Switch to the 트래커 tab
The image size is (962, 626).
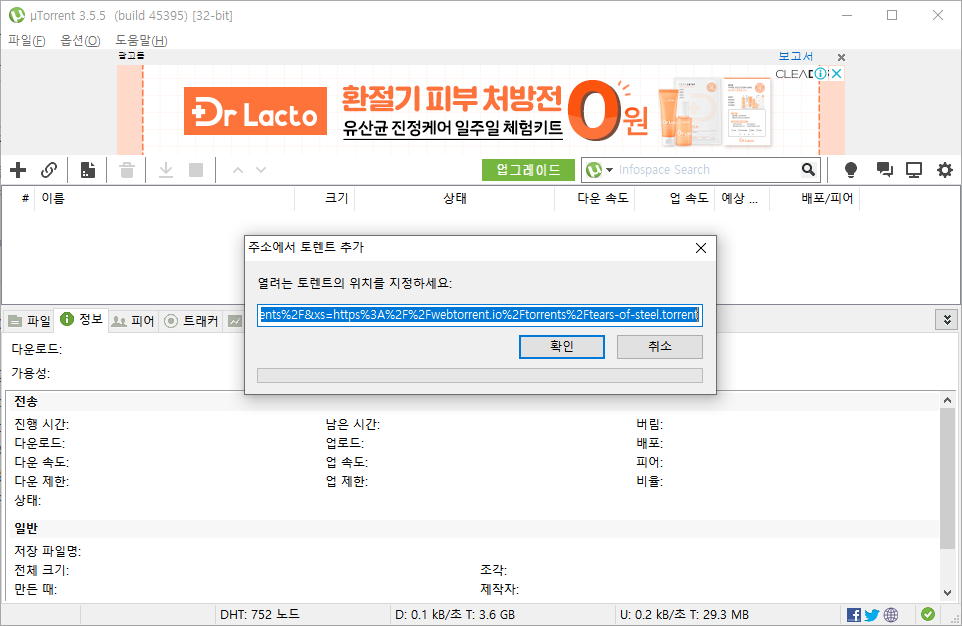191,320
